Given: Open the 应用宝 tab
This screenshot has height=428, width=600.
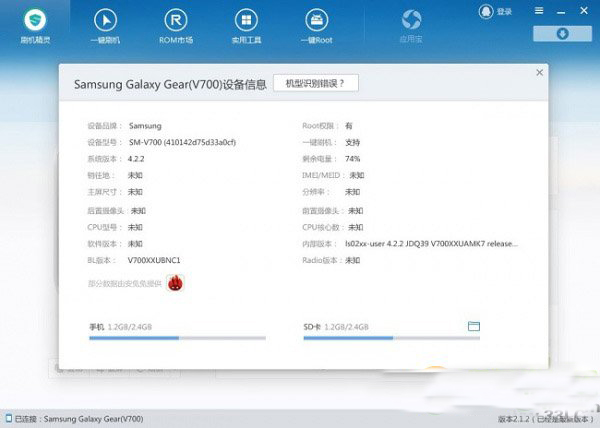Looking at the screenshot, I should pos(411,26).
